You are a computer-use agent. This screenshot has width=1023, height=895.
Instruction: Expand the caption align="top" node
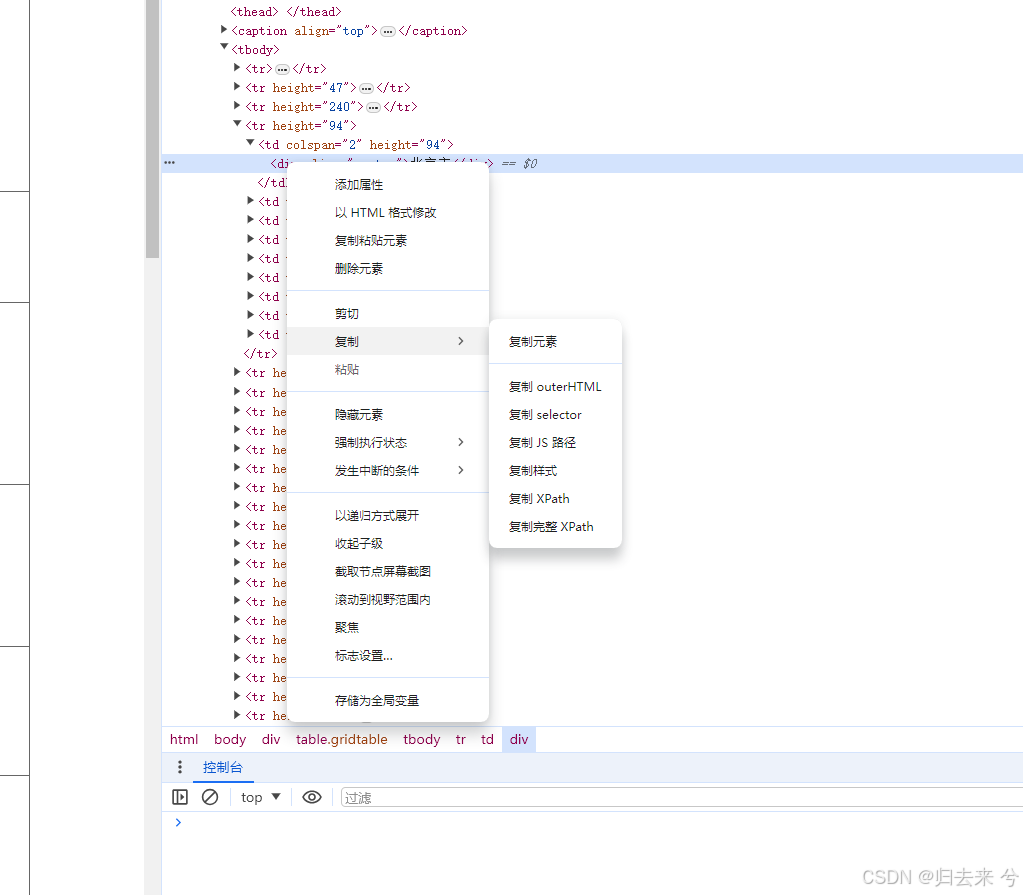(x=224, y=29)
